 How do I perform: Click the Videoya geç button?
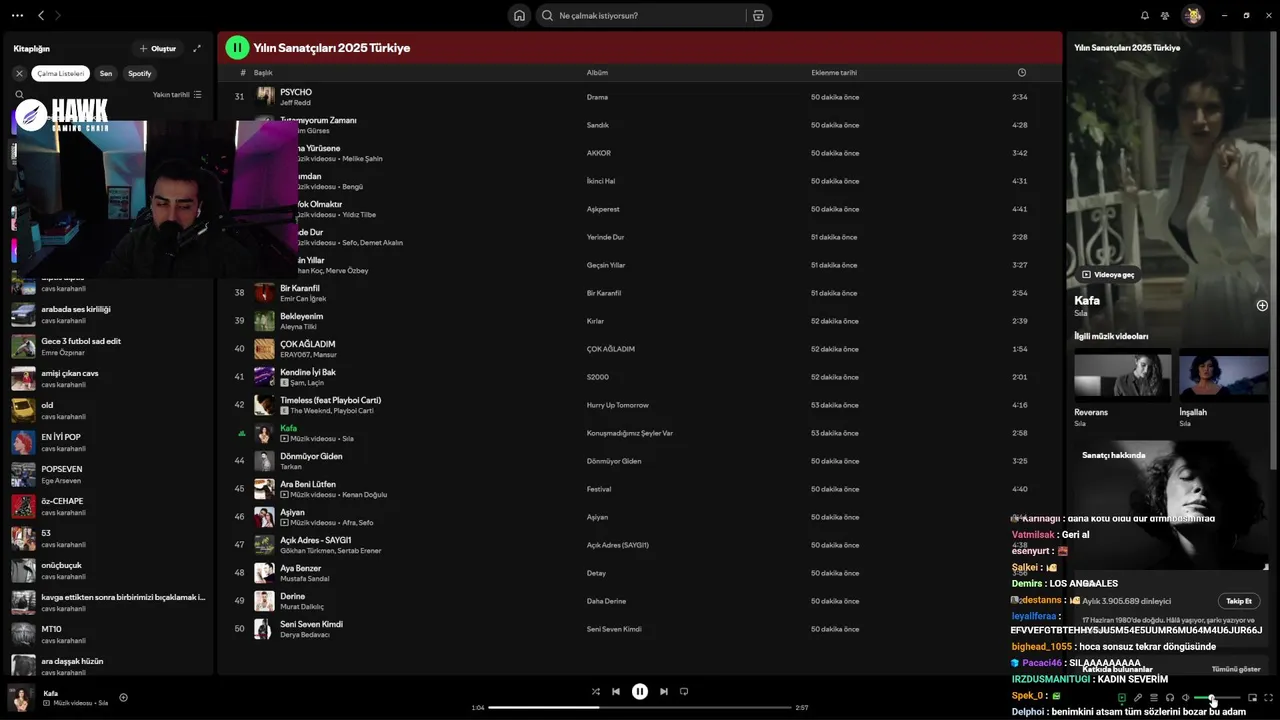pos(1108,274)
